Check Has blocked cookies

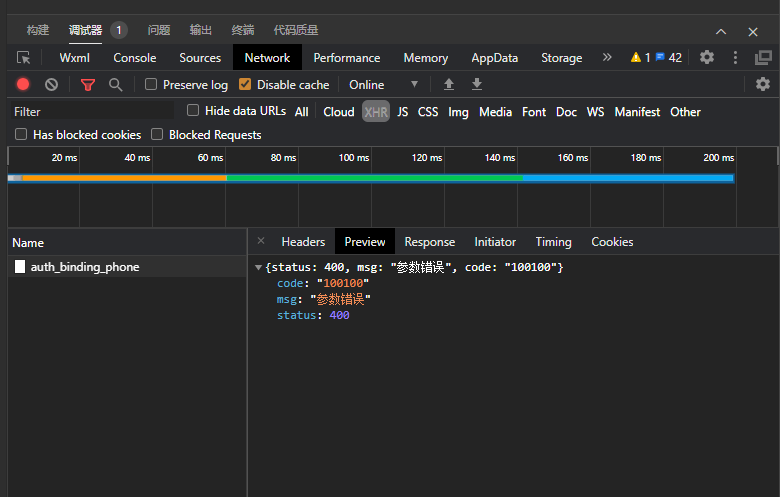coord(21,134)
